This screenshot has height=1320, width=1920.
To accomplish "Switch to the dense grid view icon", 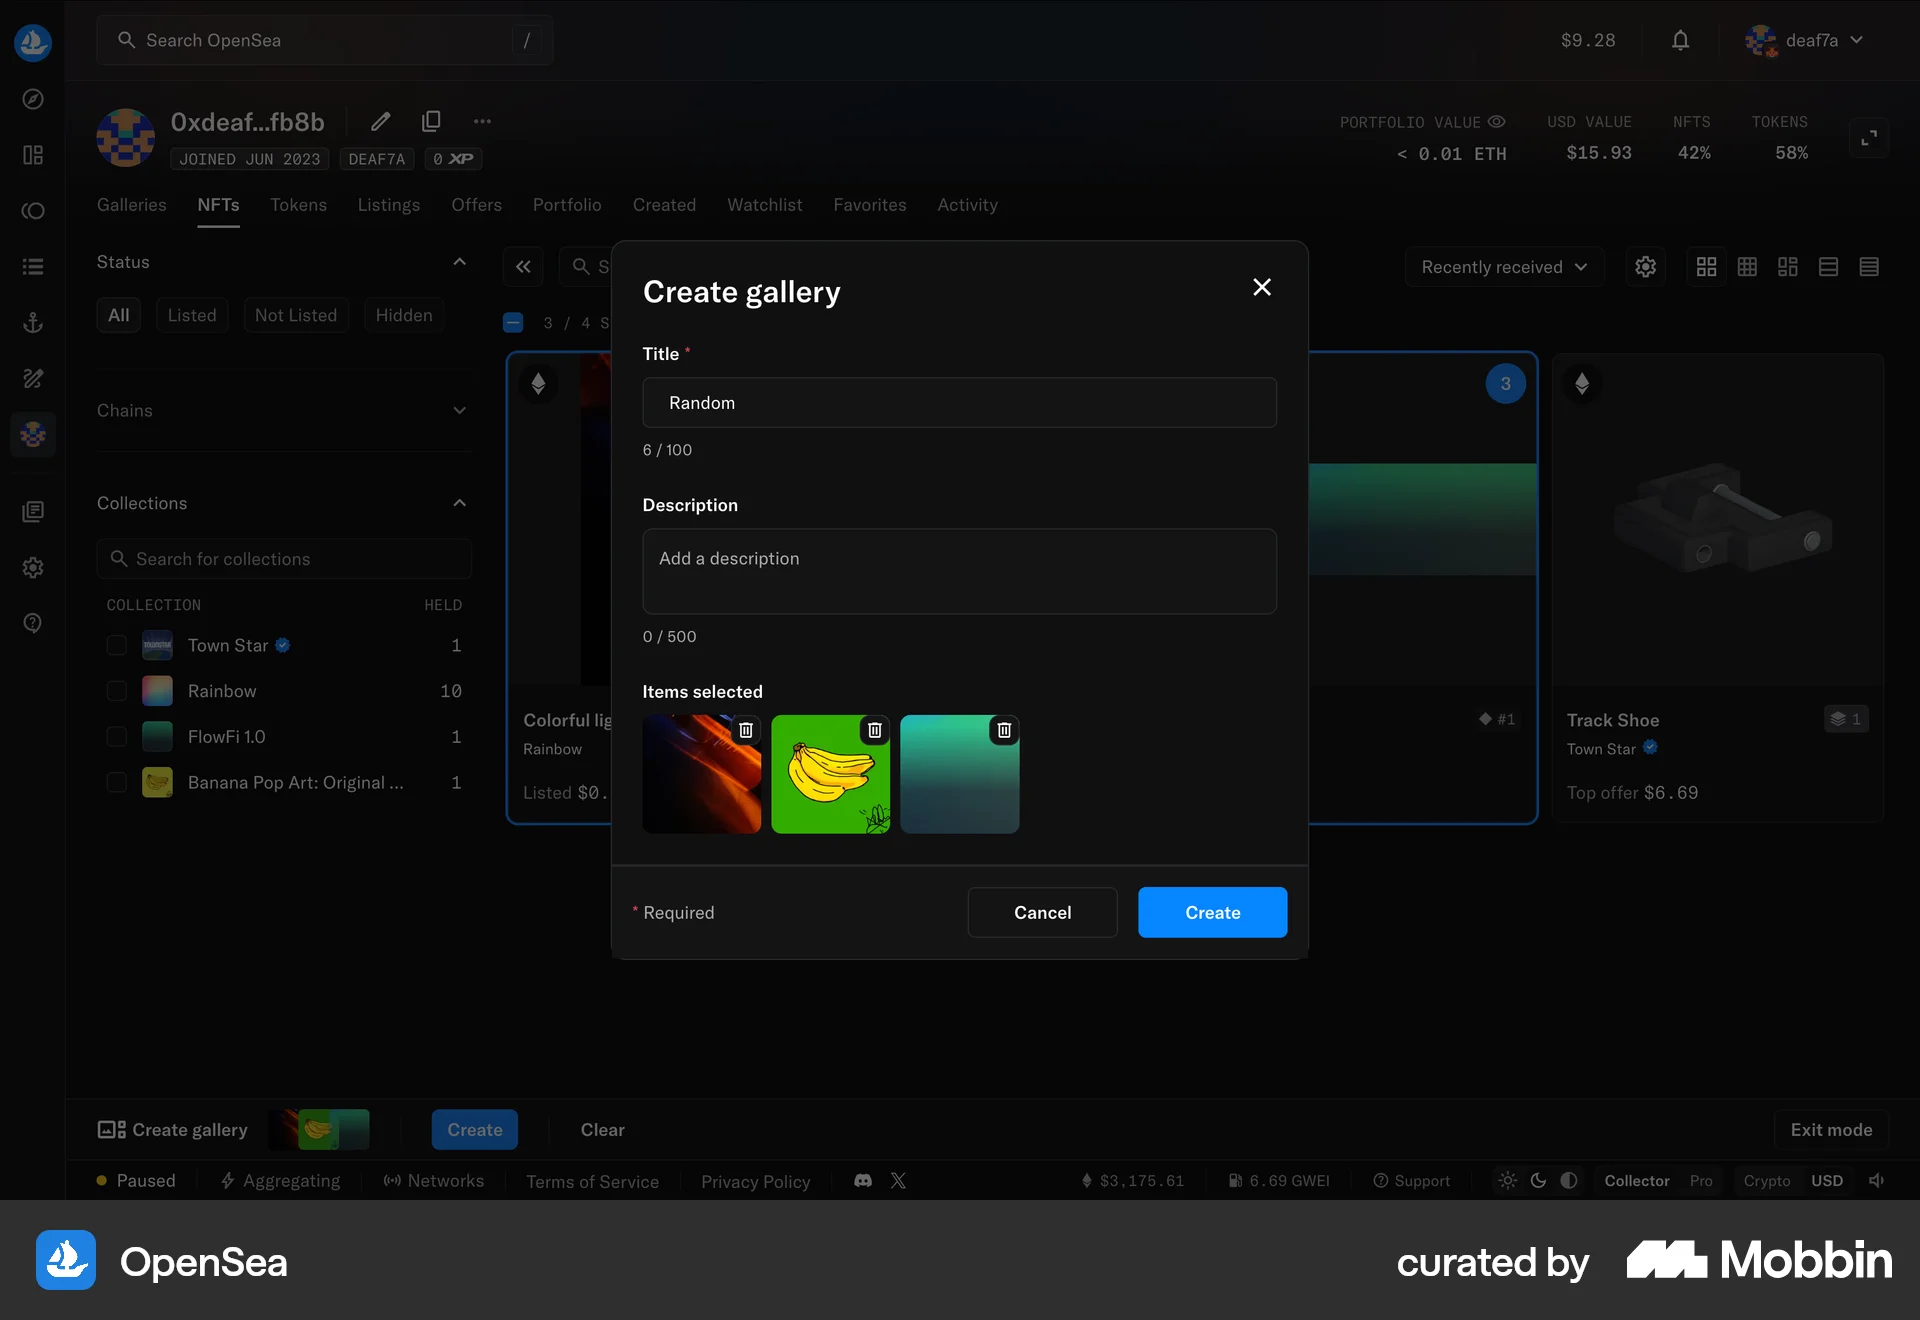I will [1747, 267].
